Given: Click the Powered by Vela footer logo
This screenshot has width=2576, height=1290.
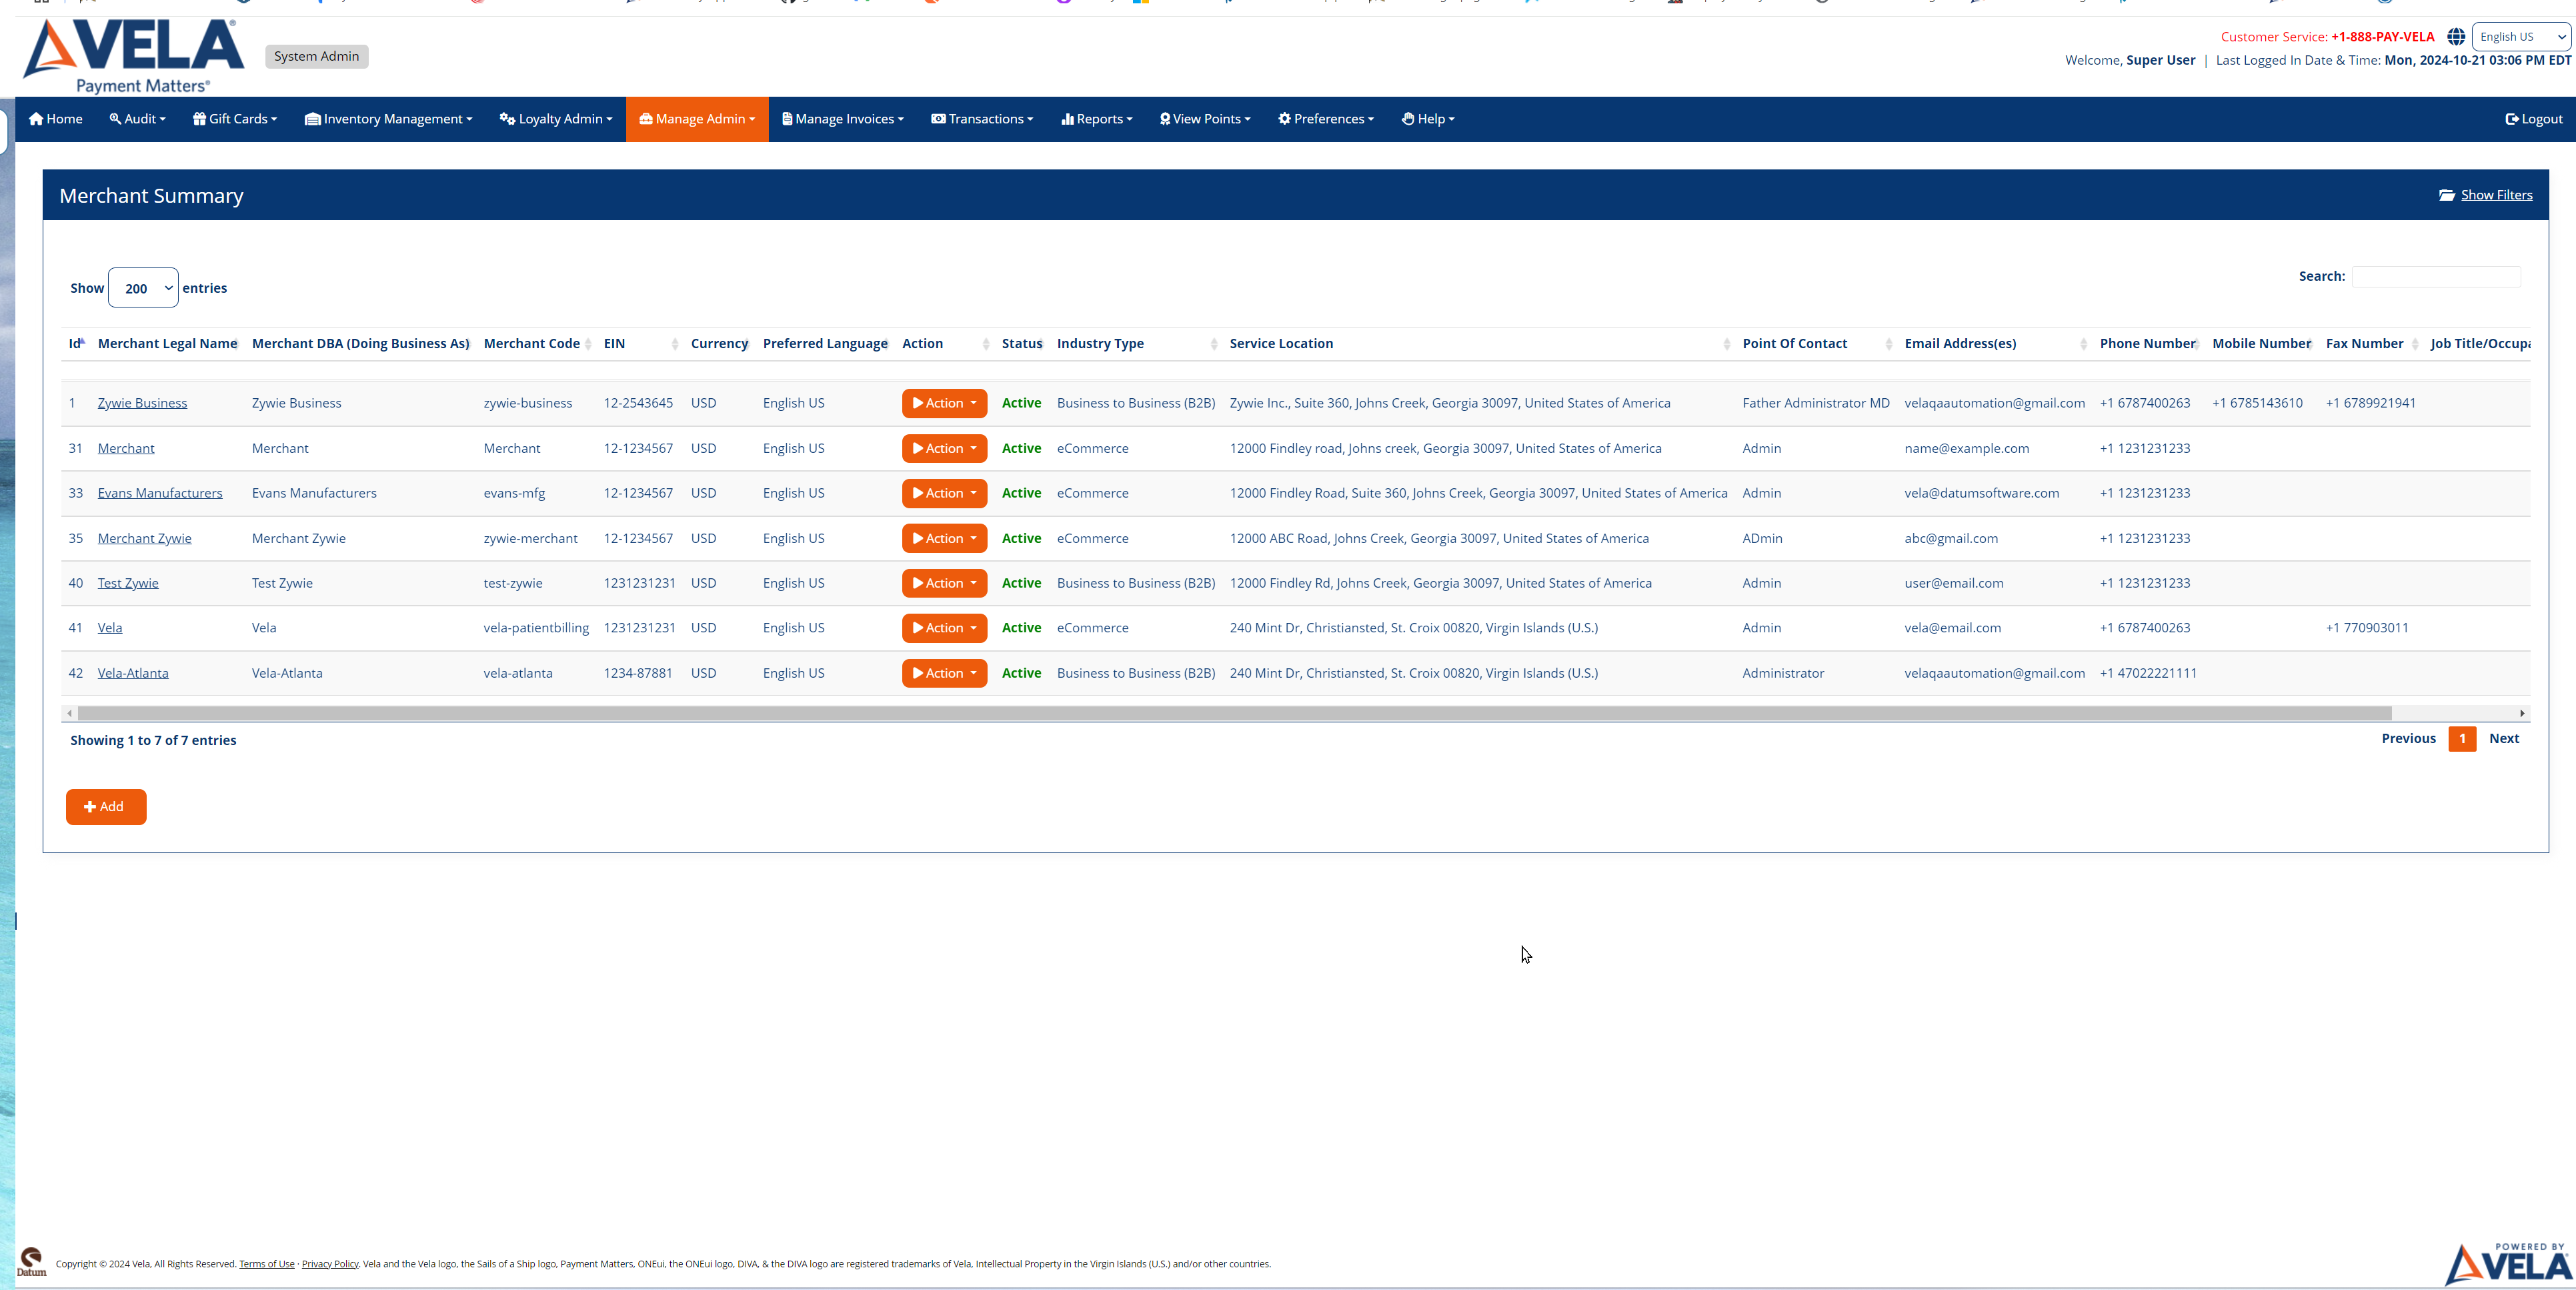Looking at the screenshot, I should (2508, 1263).
